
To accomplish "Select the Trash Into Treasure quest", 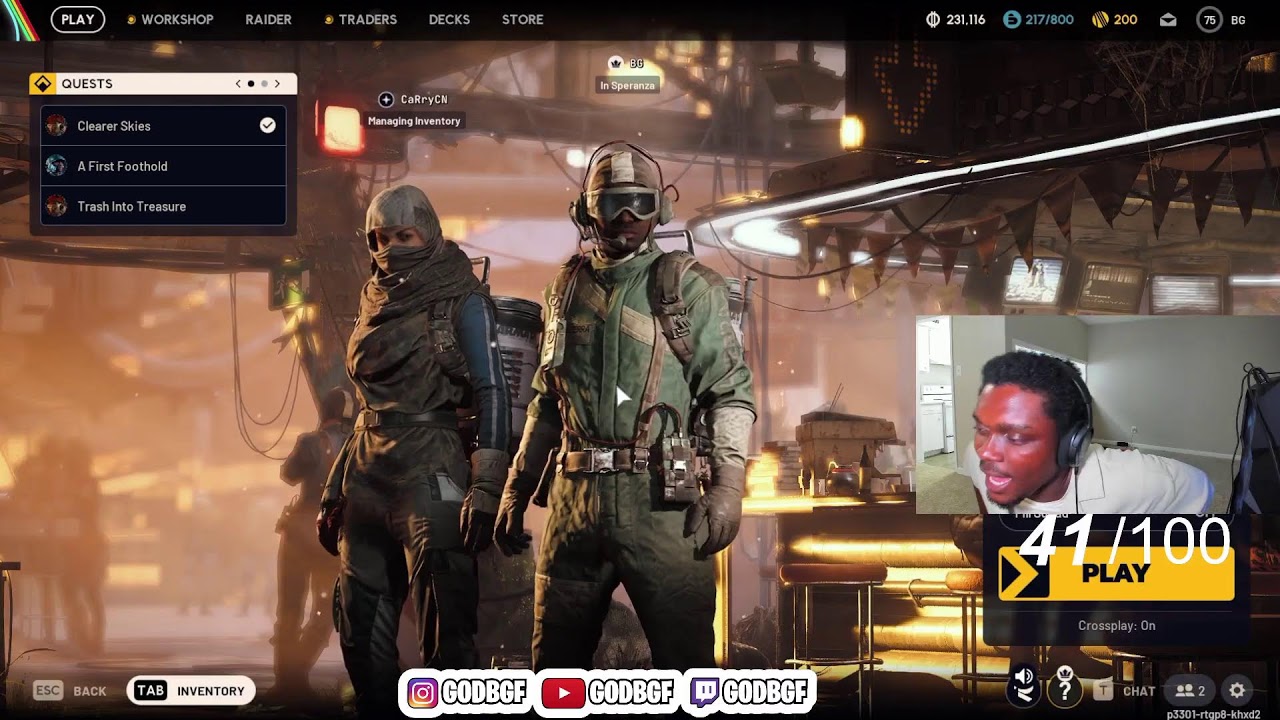I will (x=163, y=206).
